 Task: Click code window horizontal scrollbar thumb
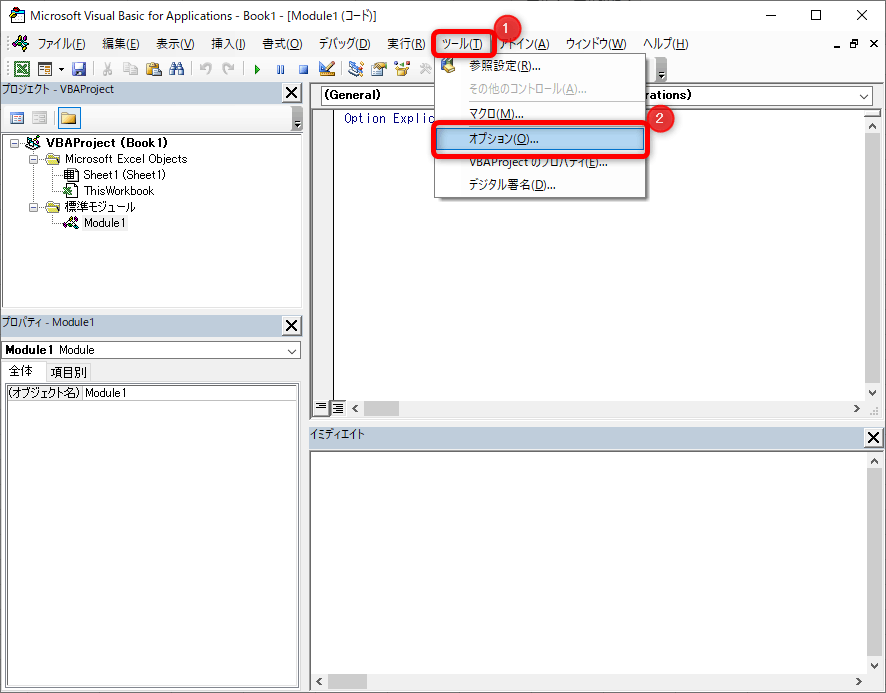click(381, 408)
